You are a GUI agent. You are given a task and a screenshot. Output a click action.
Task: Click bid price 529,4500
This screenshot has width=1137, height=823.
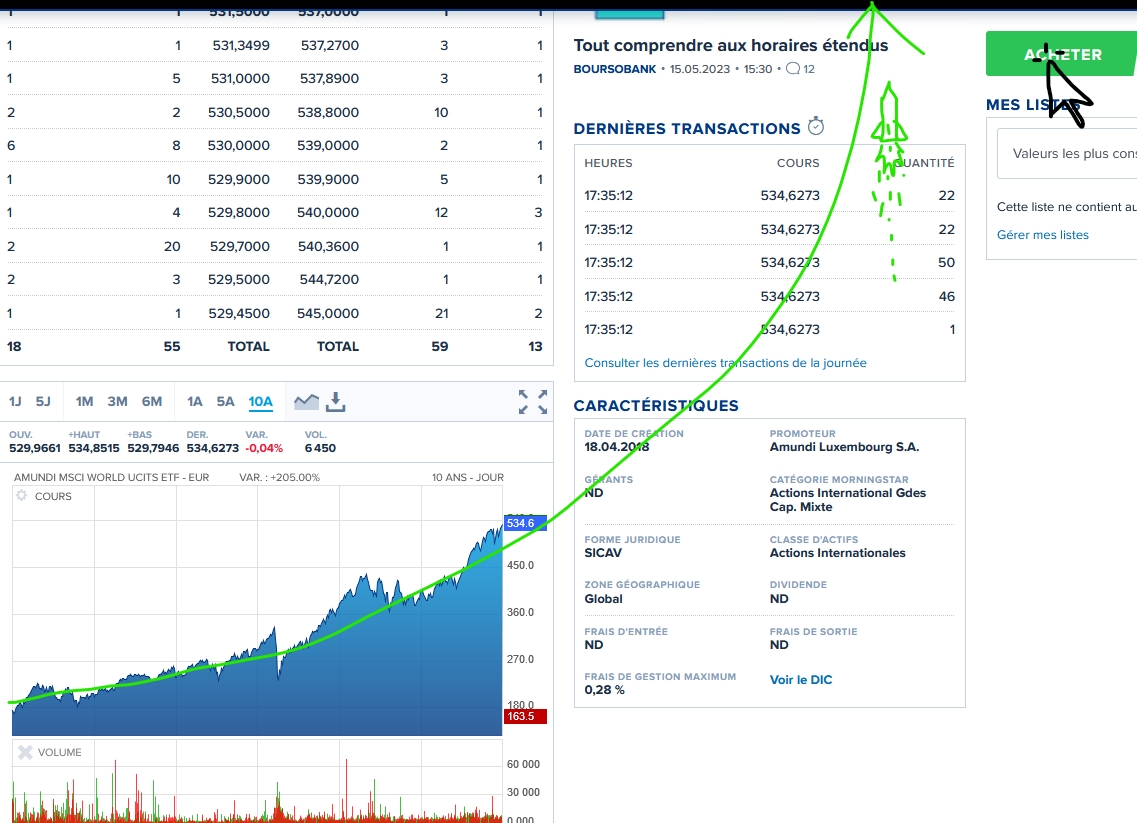239,313
